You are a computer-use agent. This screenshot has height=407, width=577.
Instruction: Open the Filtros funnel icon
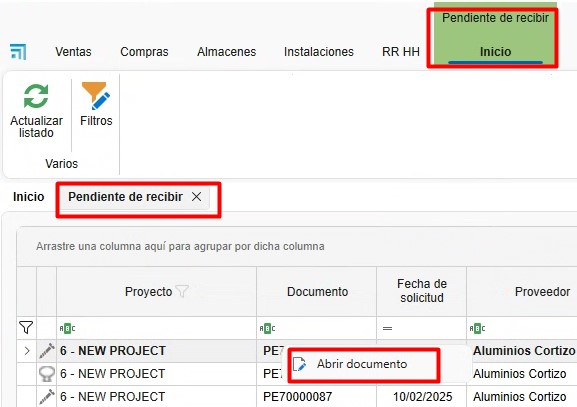pyautogui.click(x=96, y=96)
